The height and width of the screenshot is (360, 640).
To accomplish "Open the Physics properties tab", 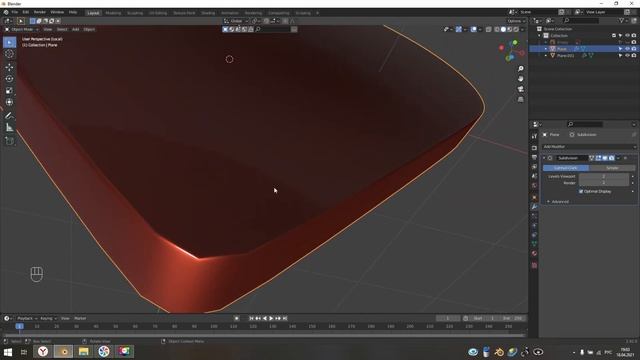I will 534,226.
